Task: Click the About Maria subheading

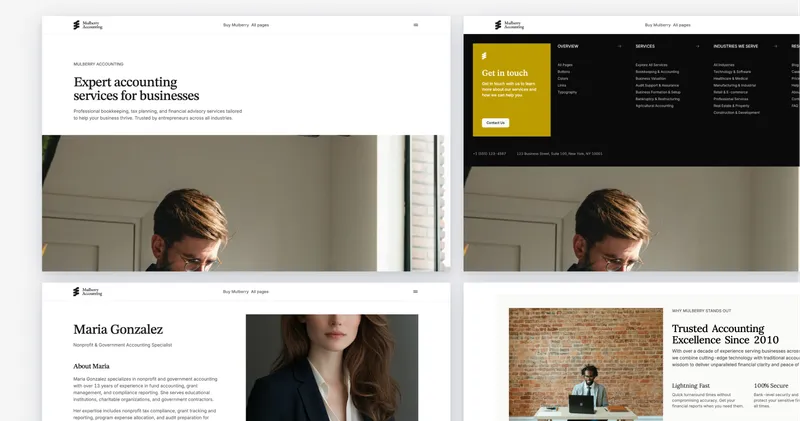Action: tap(91, 366)
